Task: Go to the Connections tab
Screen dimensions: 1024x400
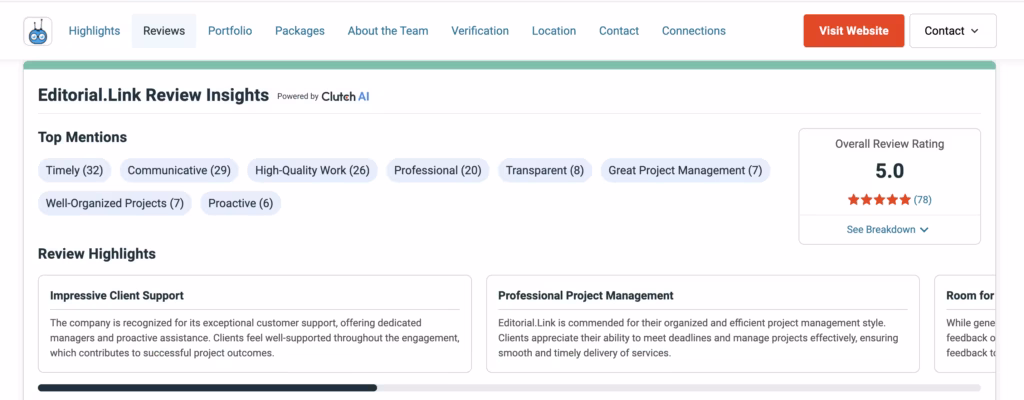Action: [x=694, y=31]
